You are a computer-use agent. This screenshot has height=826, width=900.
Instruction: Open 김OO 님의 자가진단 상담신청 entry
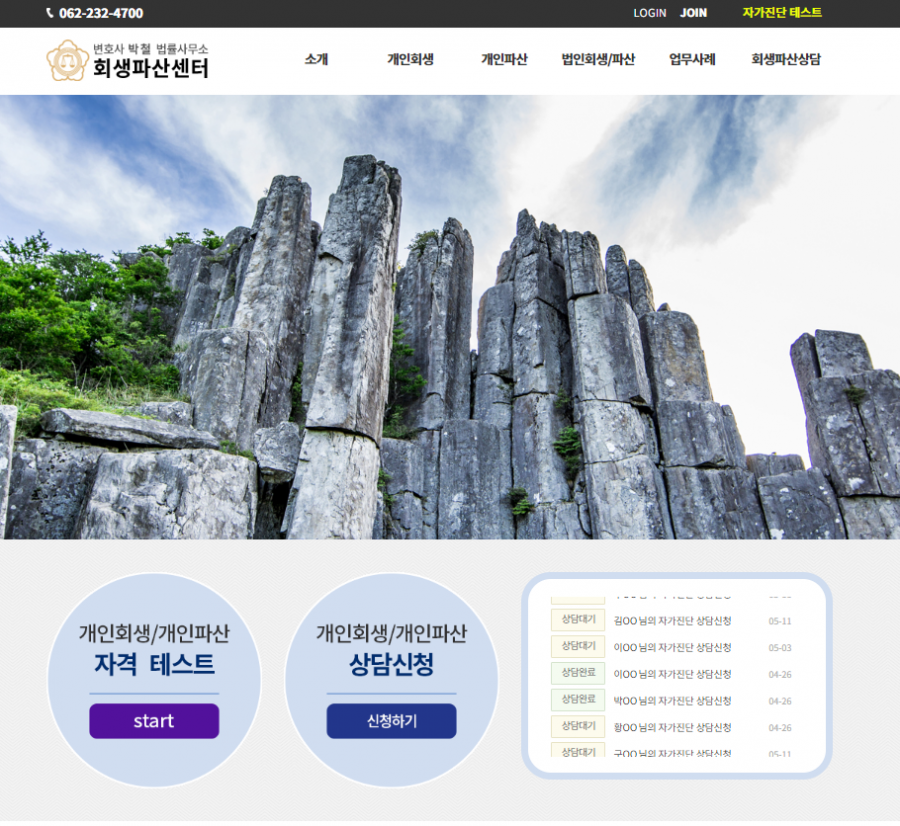(x=672, y=620)
